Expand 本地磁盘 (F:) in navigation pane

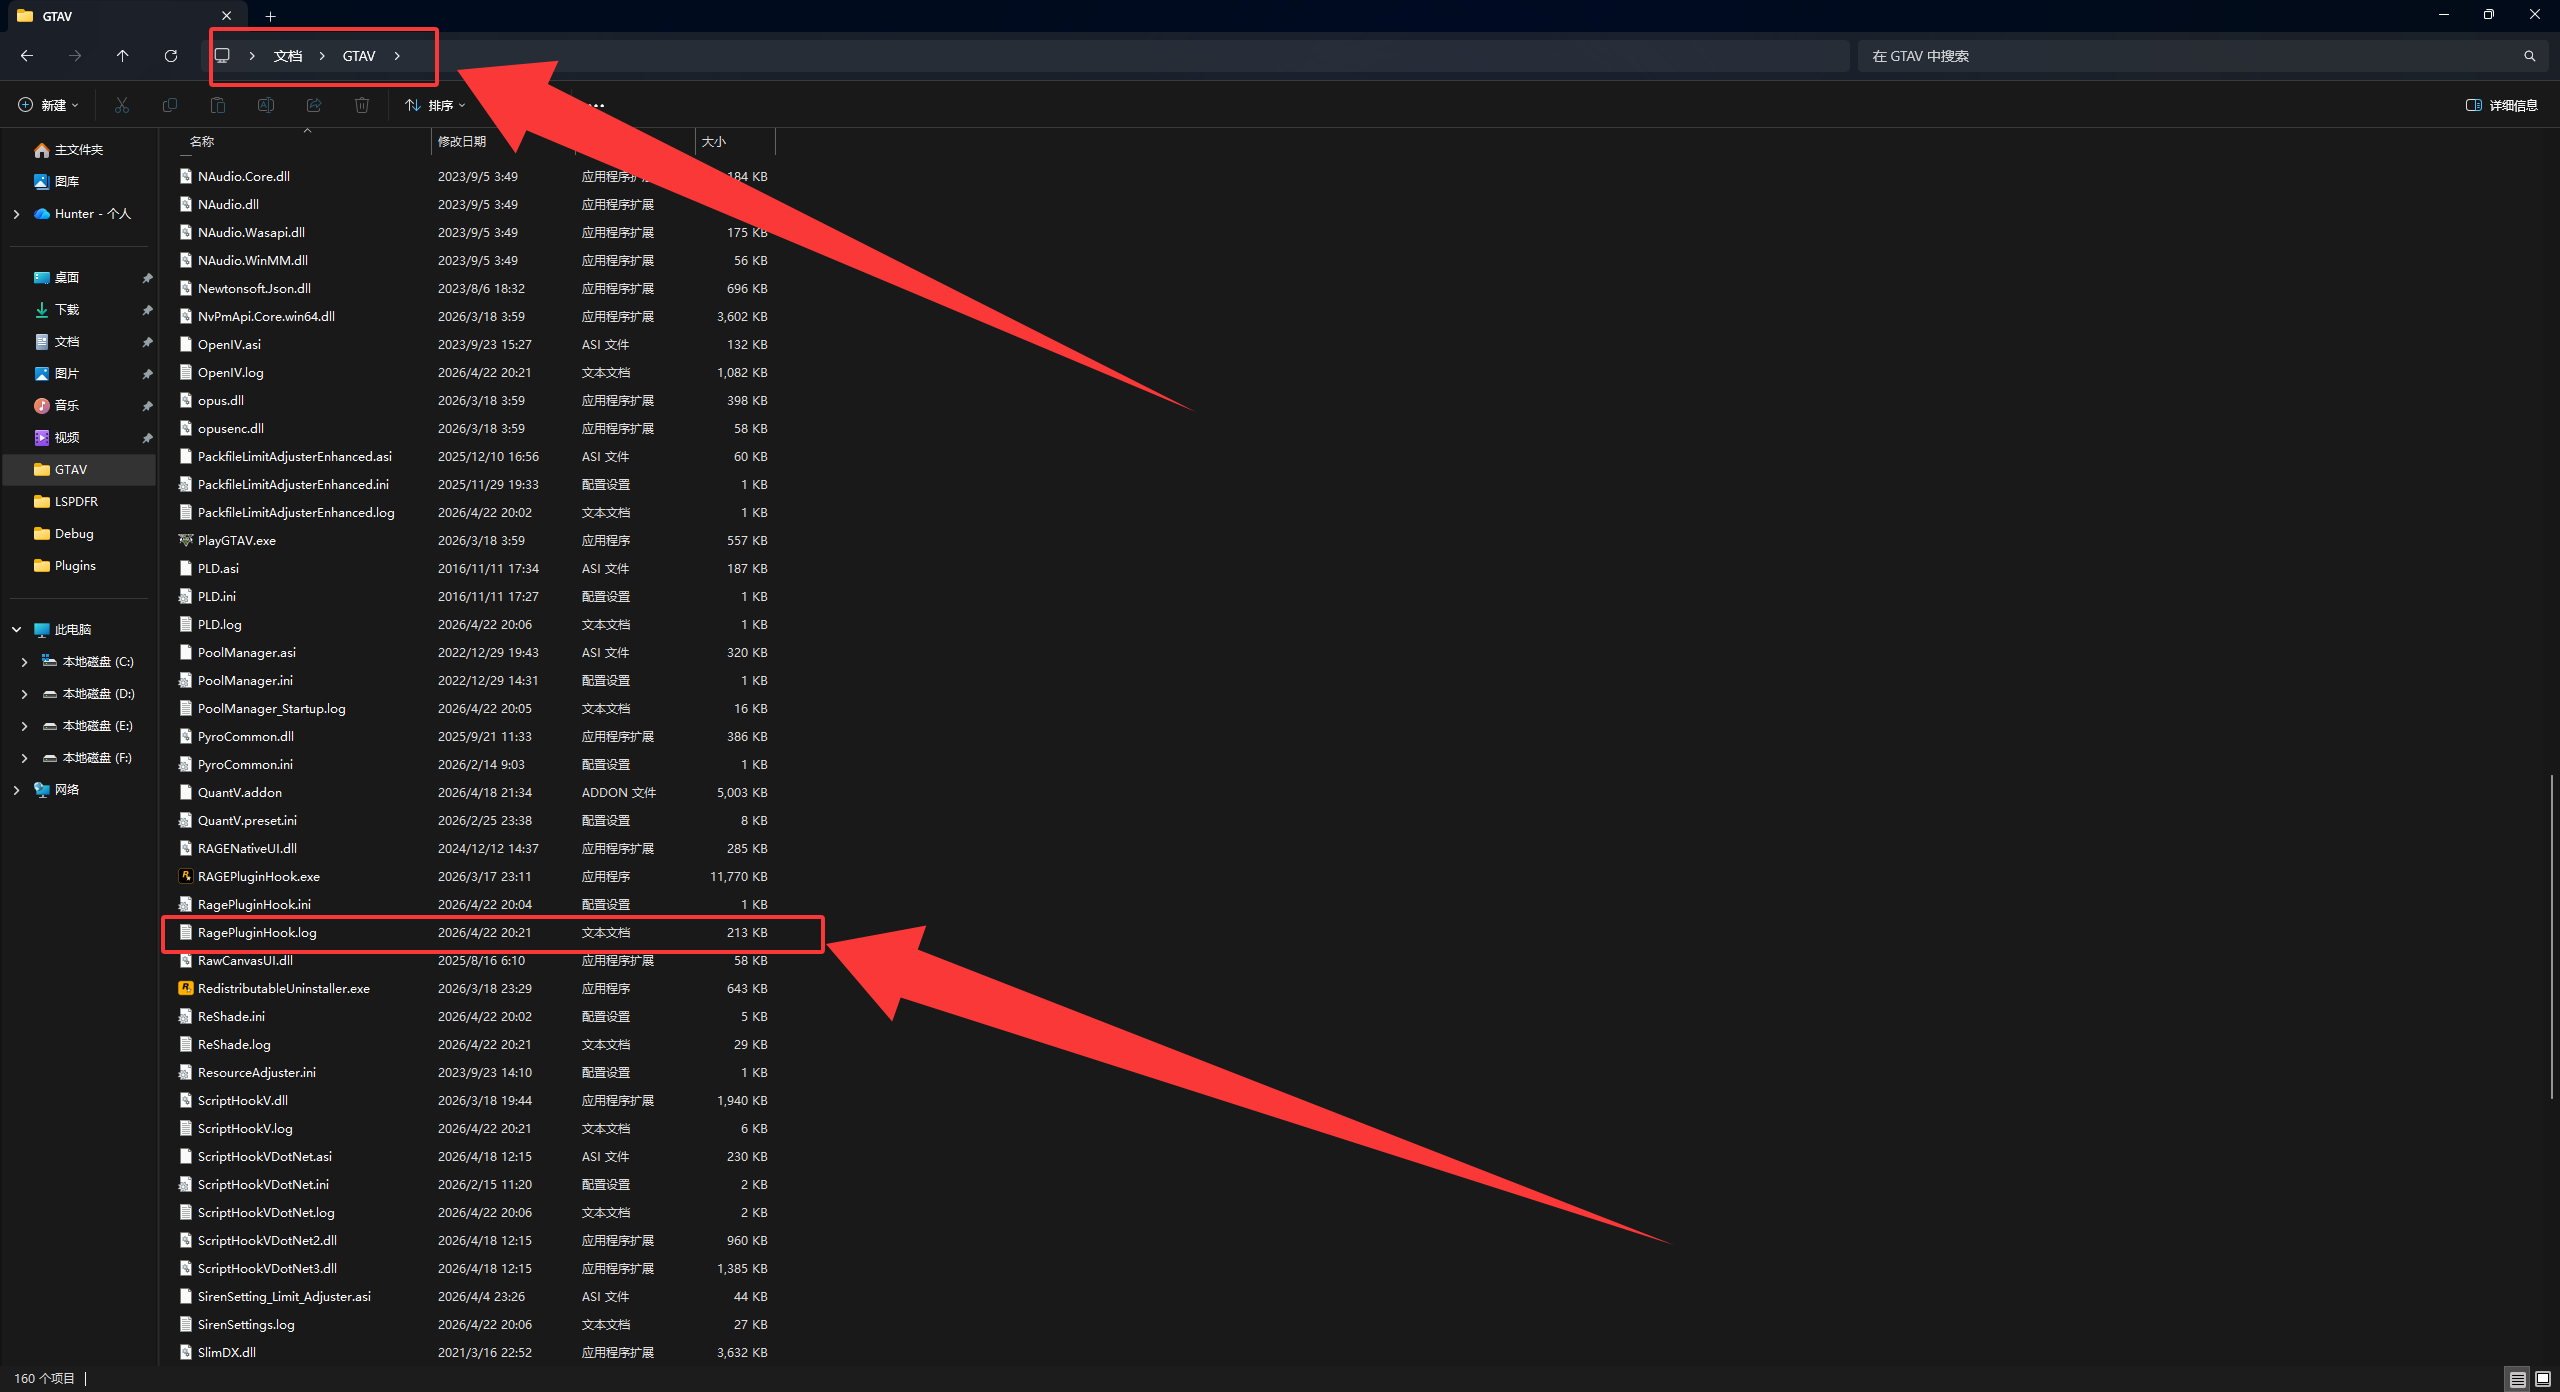click(24, 758)
